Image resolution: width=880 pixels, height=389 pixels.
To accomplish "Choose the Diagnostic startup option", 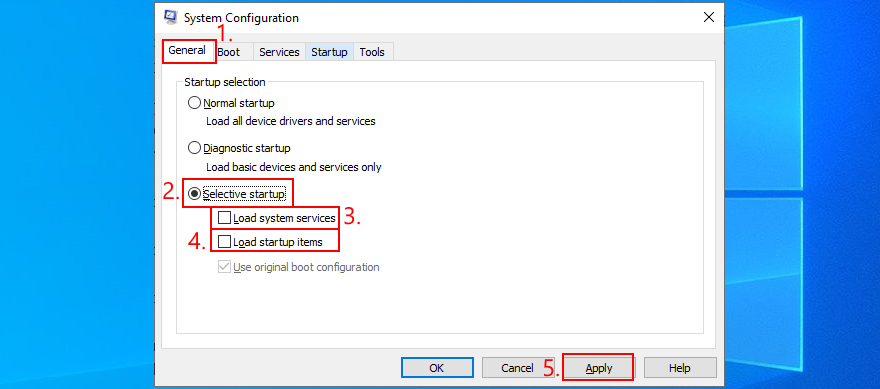I will click(194, 148).
